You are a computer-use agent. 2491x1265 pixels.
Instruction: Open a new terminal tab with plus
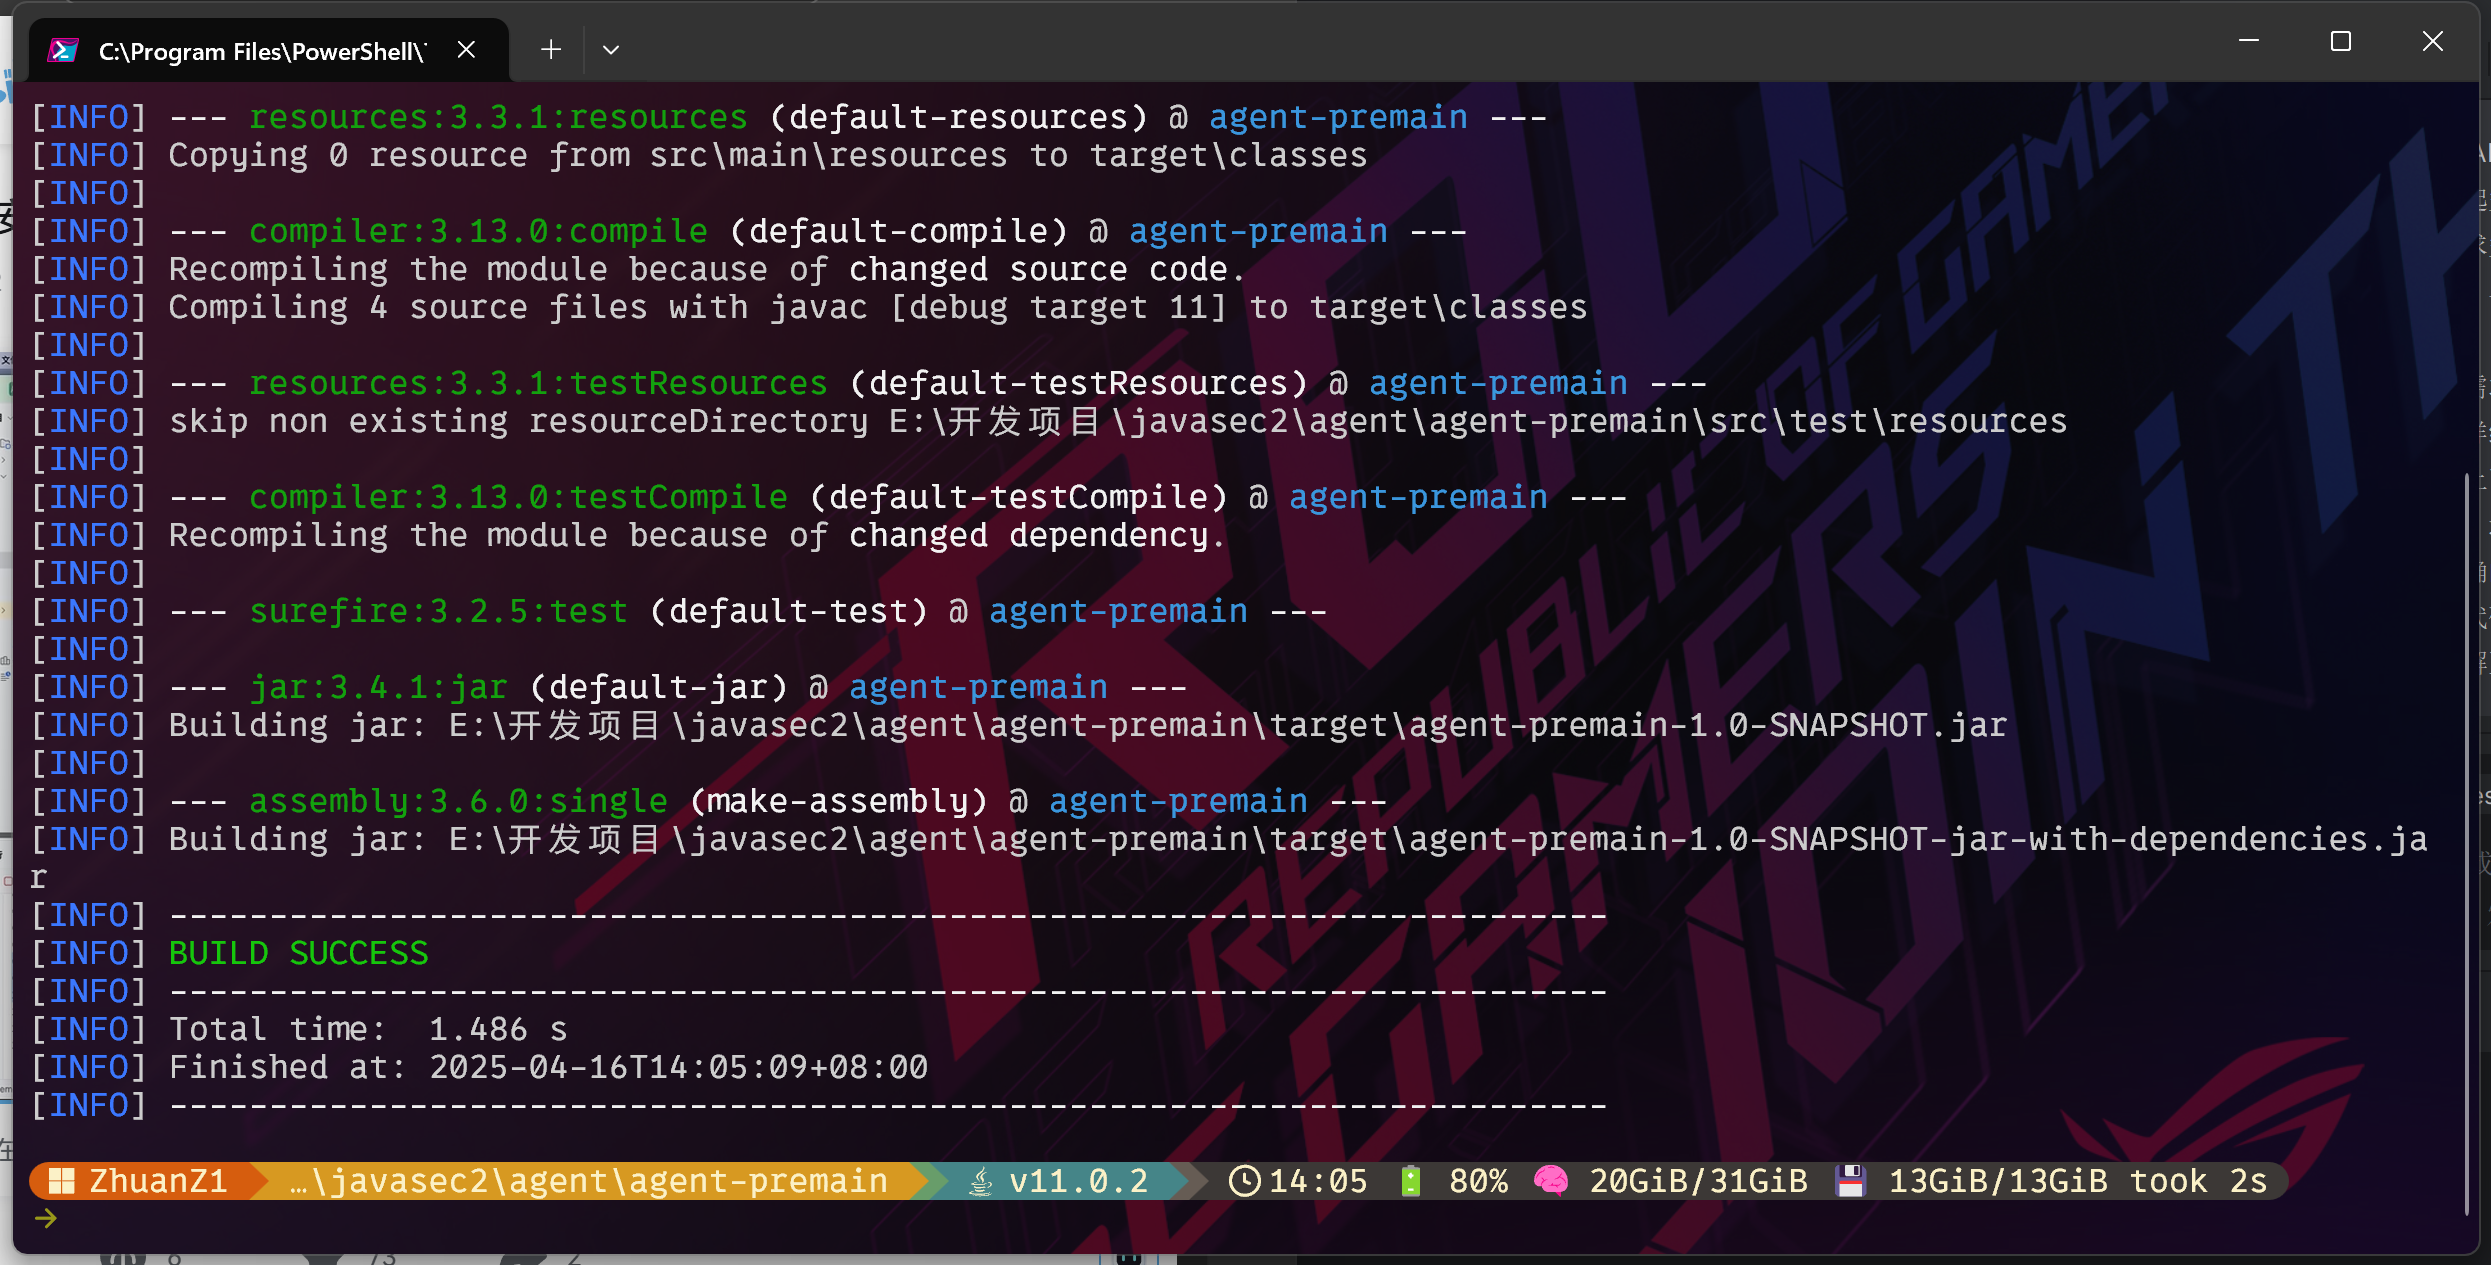pos(550,50)
